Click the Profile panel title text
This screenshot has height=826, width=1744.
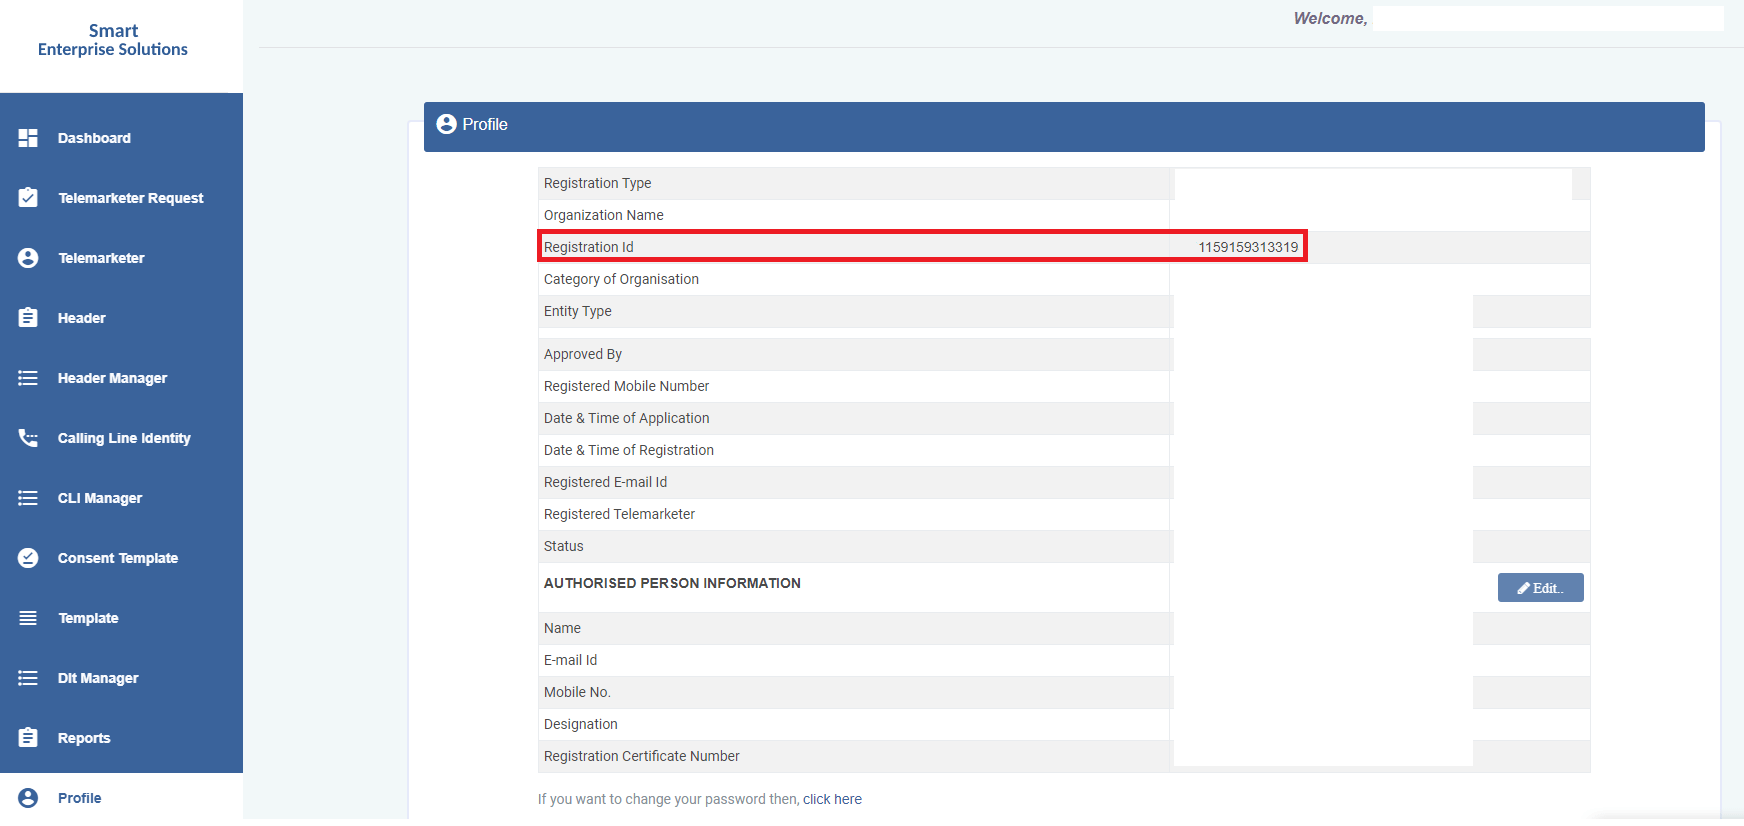(485, 124)
